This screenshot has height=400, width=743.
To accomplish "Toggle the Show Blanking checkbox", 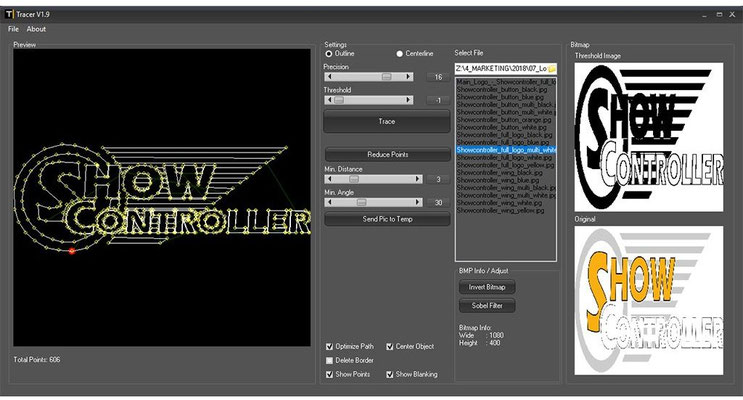I will (390, 374).
